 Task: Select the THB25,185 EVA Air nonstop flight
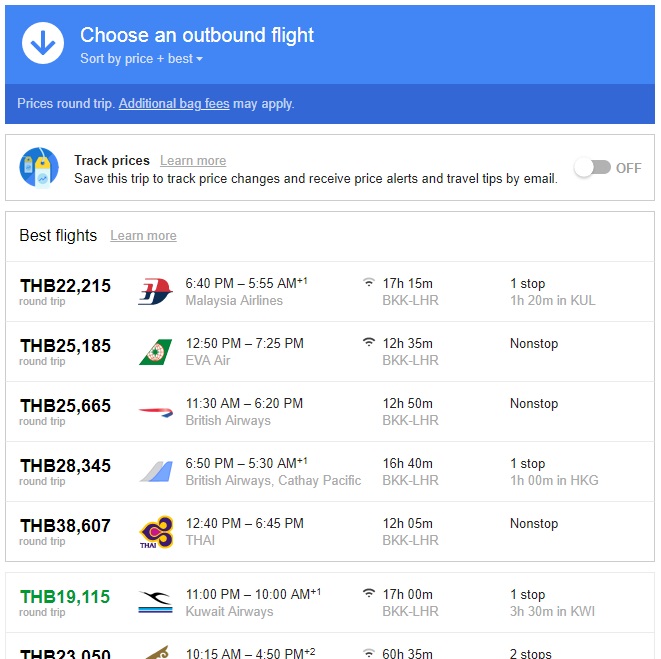[x=330, y=352]
